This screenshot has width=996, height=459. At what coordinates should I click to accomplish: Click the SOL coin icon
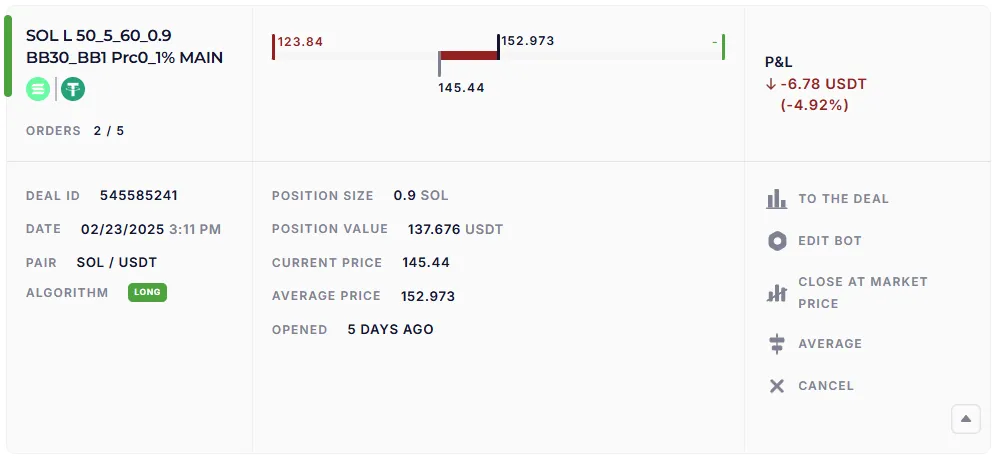click(x=38, y=89)
